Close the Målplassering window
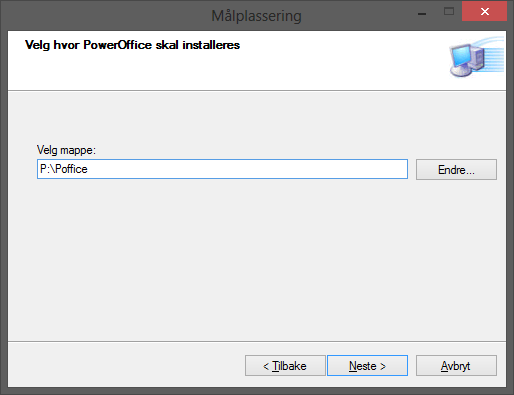Screen dimensions: 514x395 coord(484,11)
